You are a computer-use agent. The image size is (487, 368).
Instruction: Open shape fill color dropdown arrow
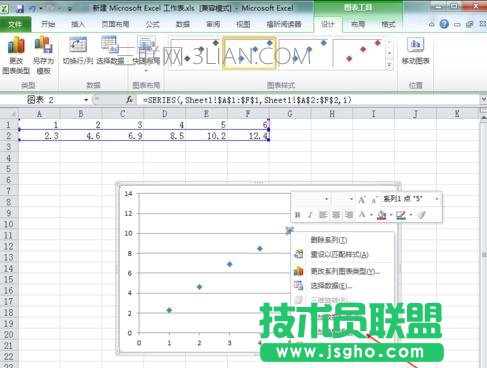[x=391, y=215]
